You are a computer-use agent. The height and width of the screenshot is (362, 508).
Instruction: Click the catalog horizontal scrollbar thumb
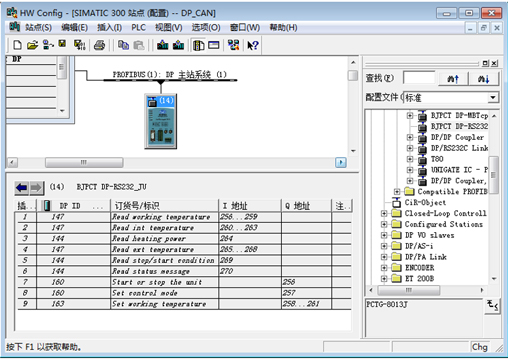click(x=409, y=290)
